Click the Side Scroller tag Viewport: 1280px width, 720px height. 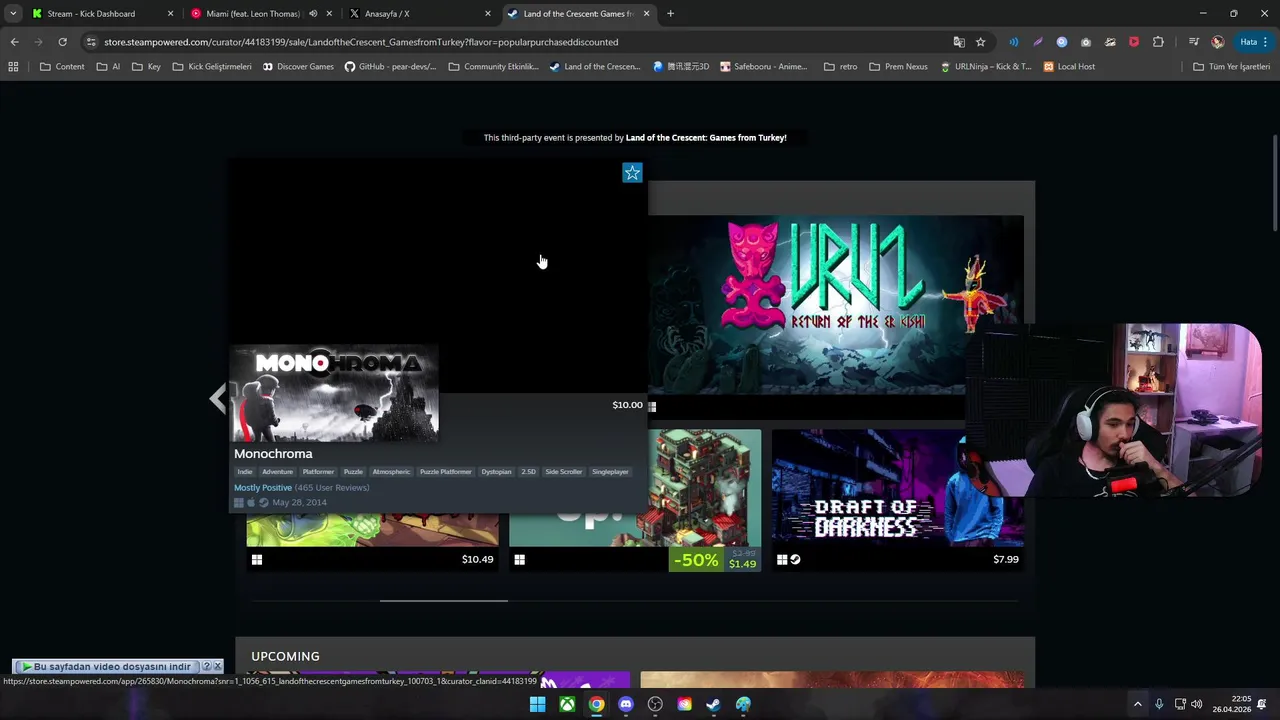[564, 472]
